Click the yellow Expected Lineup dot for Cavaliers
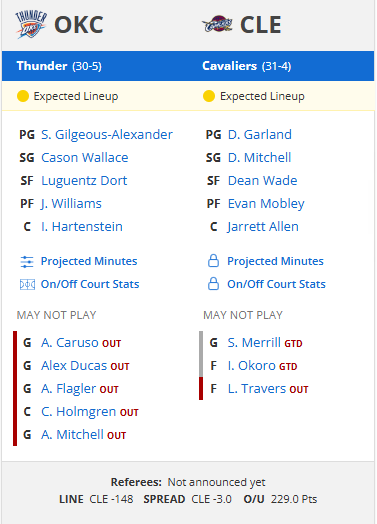 click(x=209, y=96)
